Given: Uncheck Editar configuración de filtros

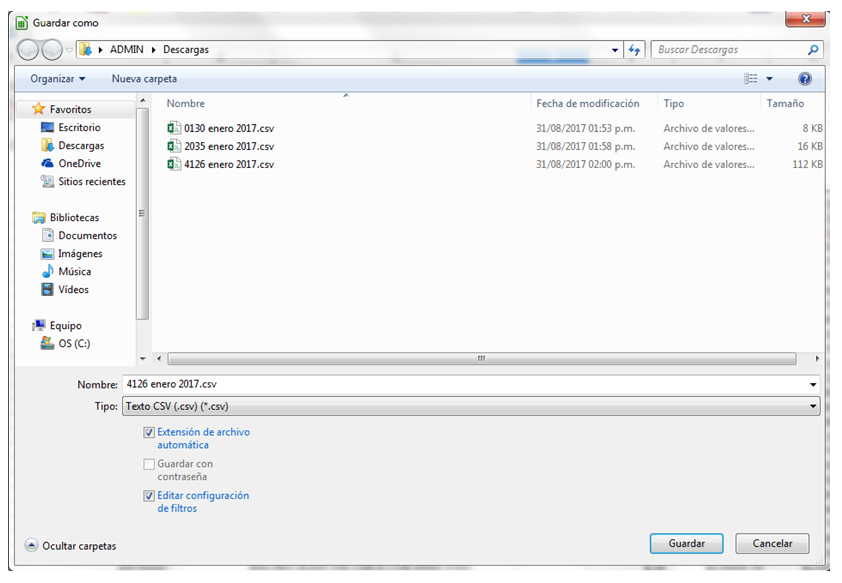Looking at the screenshot, I should tap(149, 496).
